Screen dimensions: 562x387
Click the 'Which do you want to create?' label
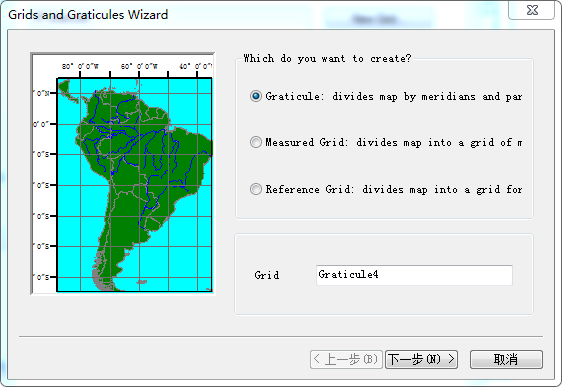327,58
